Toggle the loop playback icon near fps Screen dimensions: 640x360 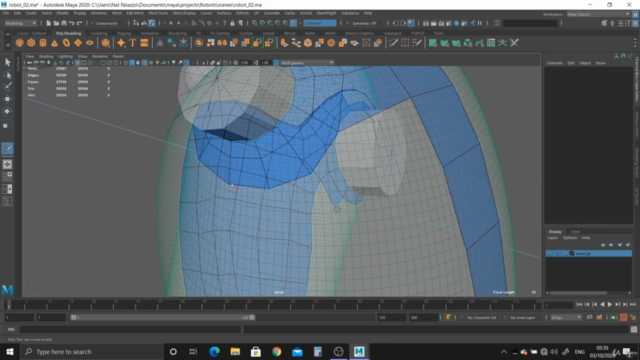pyautogui.click(x=590, y=317)
